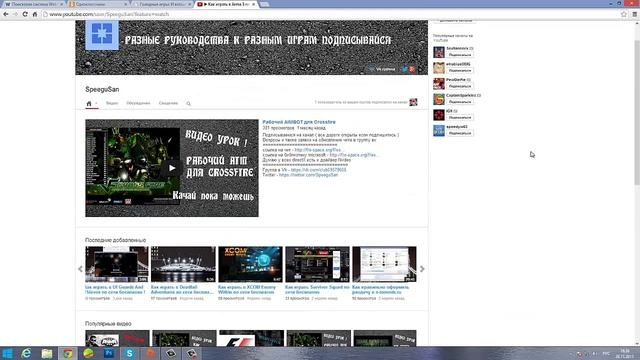
Task: Open the browser home page icon
Action: 35,14
